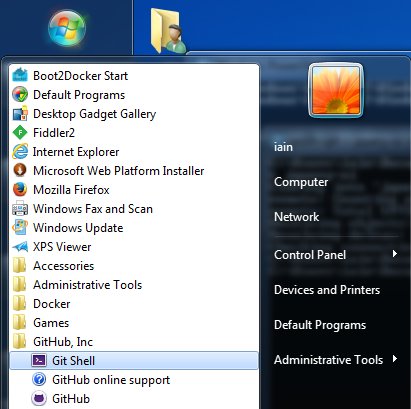Click the Windows Start orb
Viewport: 411px width, 409px height.
click(x=67, y=28)
